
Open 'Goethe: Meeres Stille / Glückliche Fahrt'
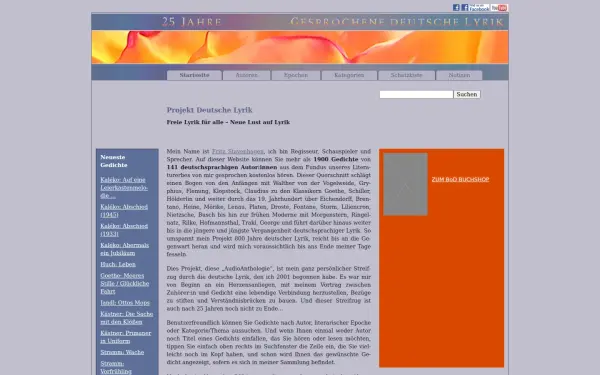pos(124,284)
